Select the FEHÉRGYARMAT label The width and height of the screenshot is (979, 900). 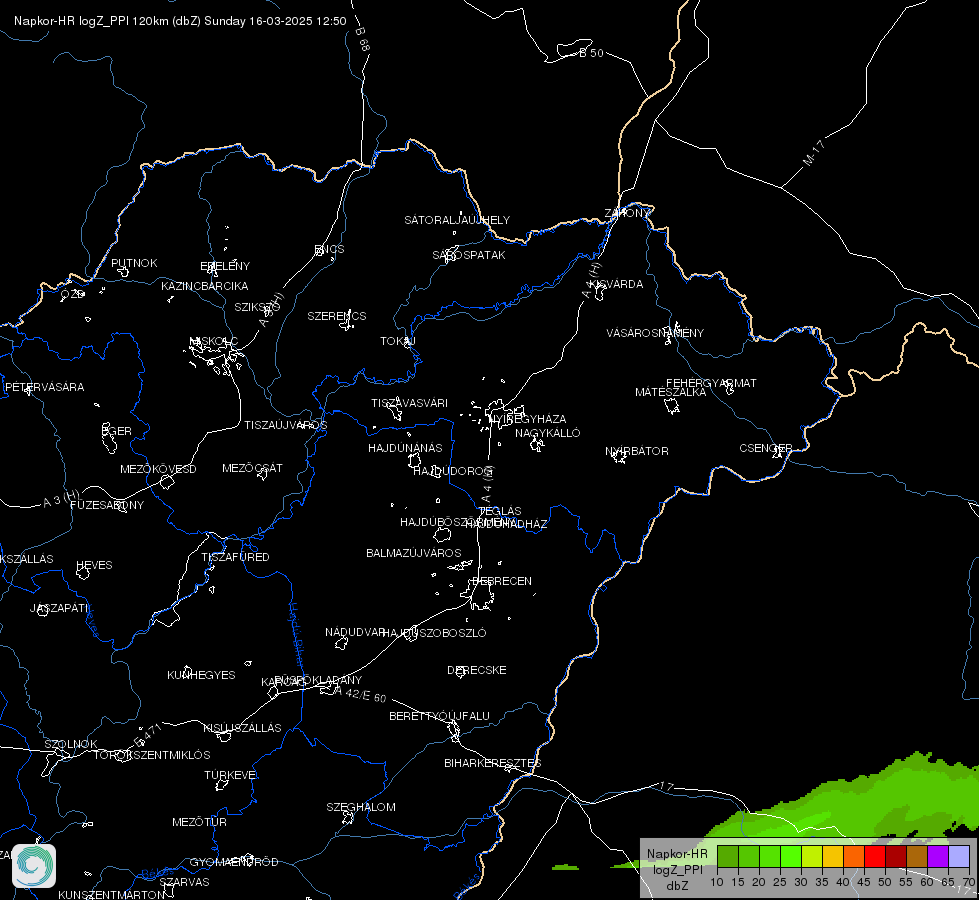point(711,383)
